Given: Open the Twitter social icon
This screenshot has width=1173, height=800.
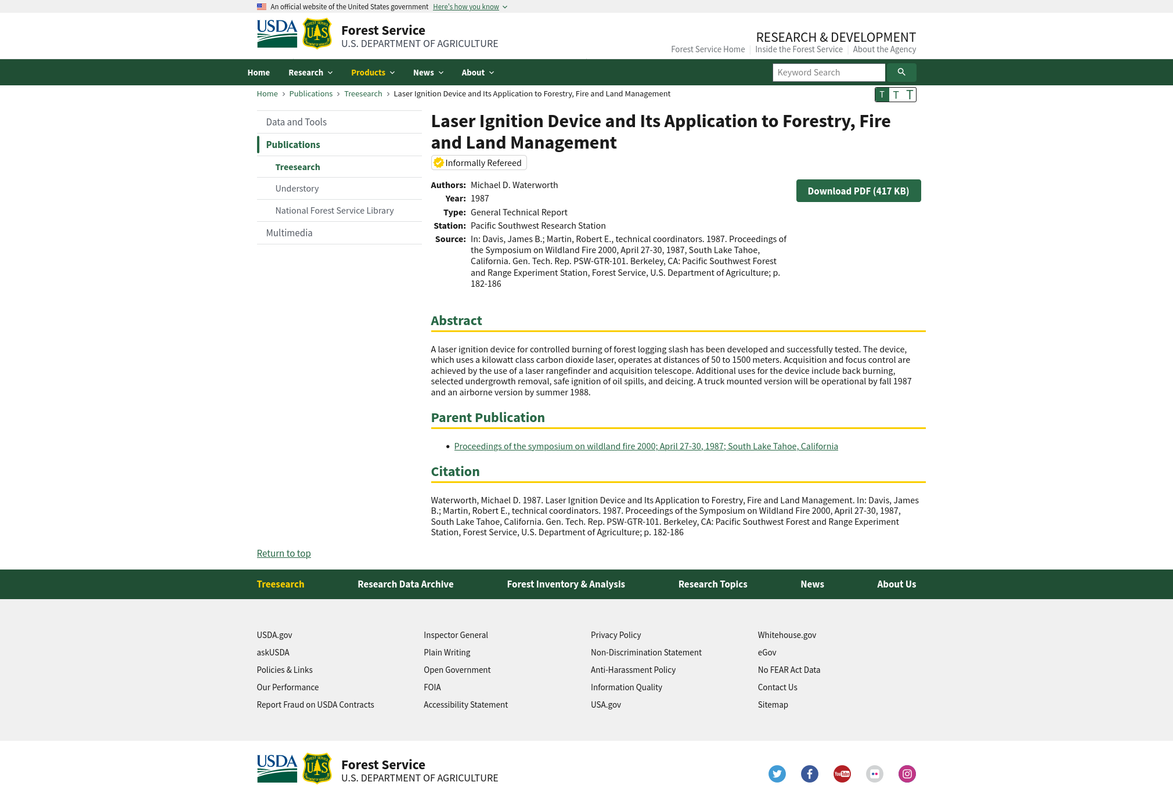Looking at the screenshot, I should (x=777, y=774).
